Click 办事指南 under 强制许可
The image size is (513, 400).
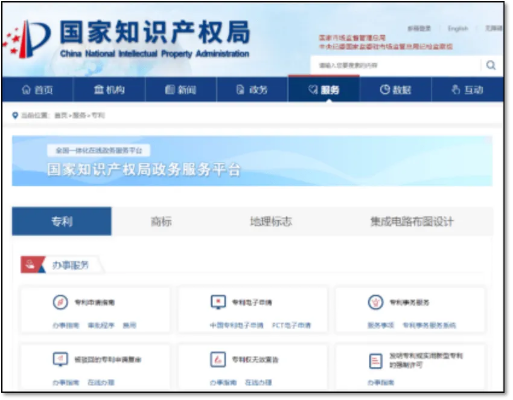click(381, 383)
